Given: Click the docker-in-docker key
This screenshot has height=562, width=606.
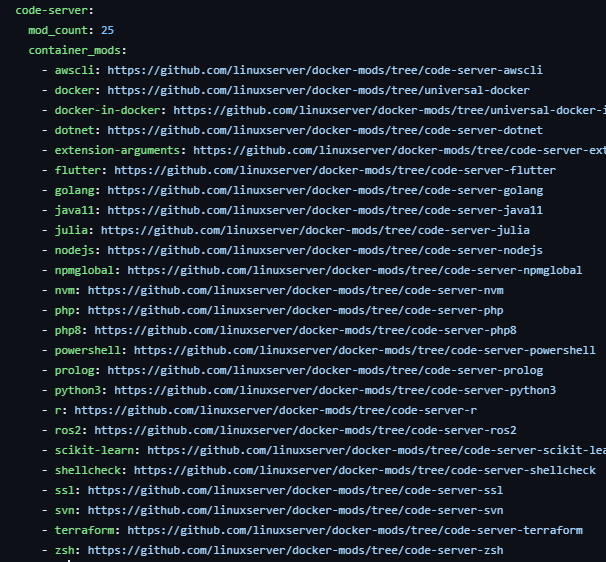Looking at the screenshot, I should (107, 111).
